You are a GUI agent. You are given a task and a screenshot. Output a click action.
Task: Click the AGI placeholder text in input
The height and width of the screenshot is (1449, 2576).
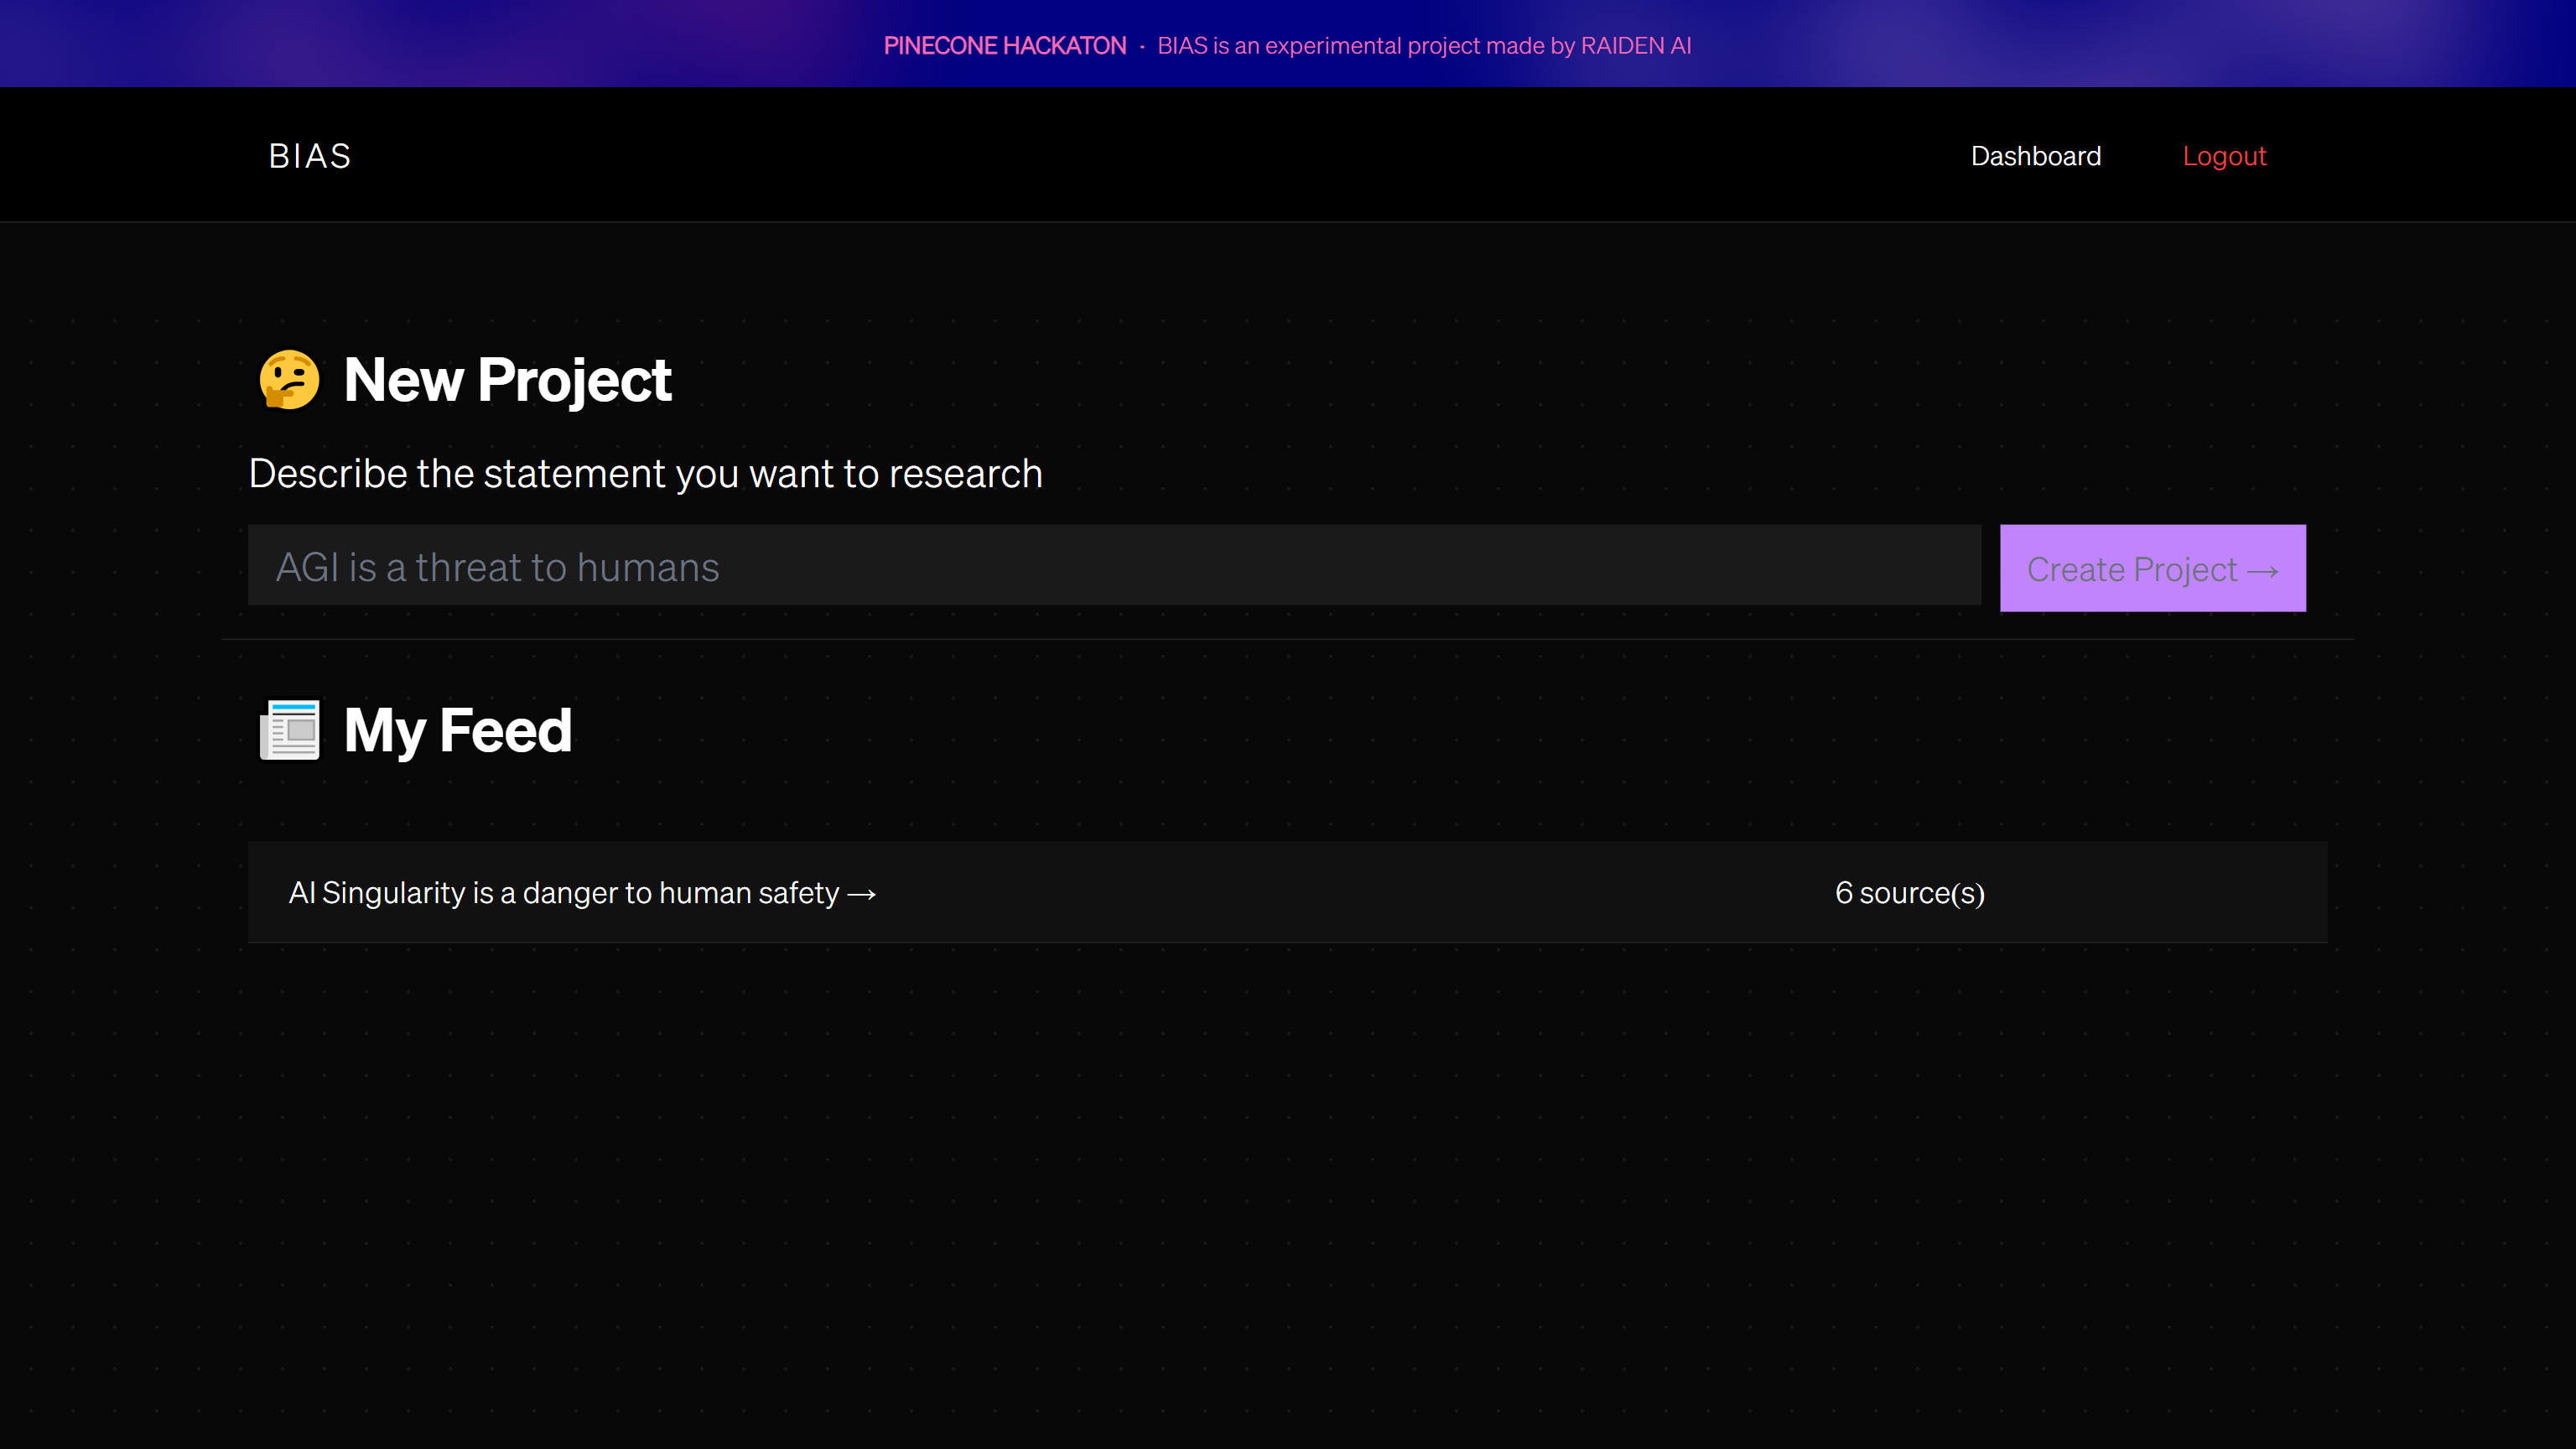point(497,567)
